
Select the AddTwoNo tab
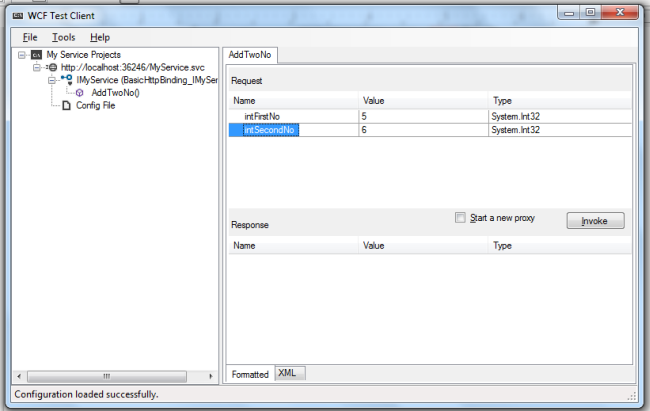click(250, 55)
